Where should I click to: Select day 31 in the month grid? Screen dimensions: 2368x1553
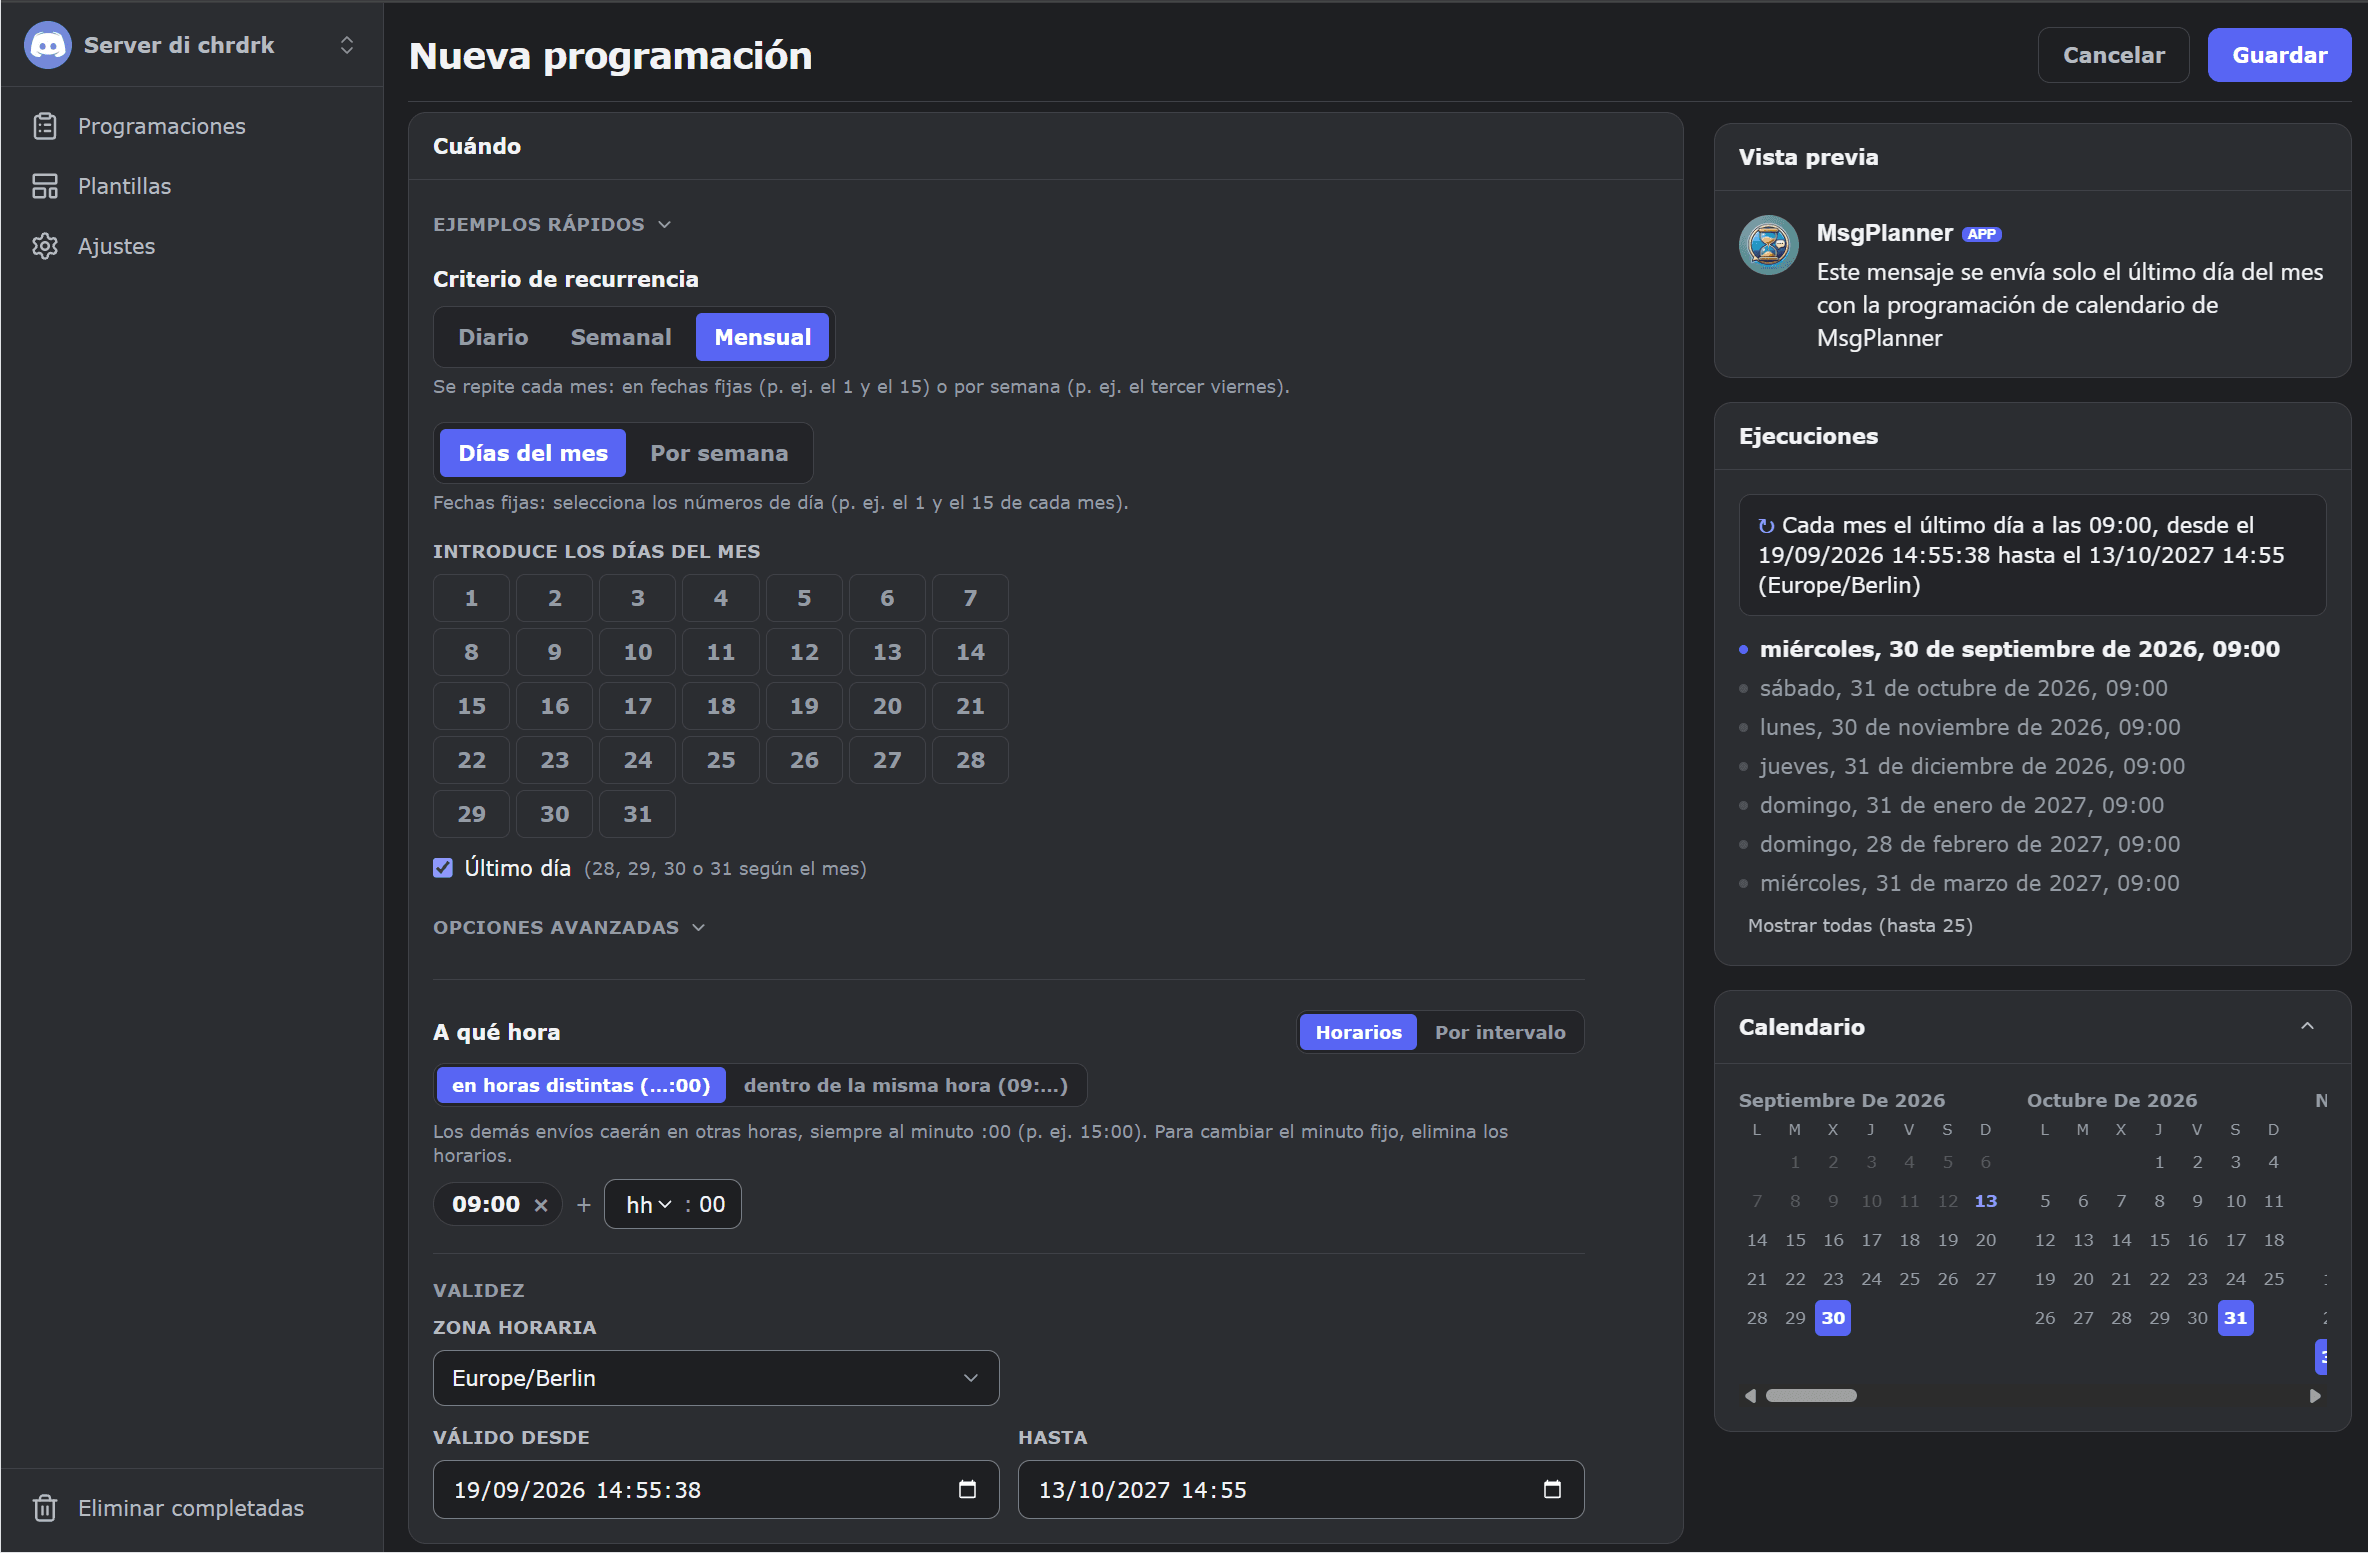[637, 814]
